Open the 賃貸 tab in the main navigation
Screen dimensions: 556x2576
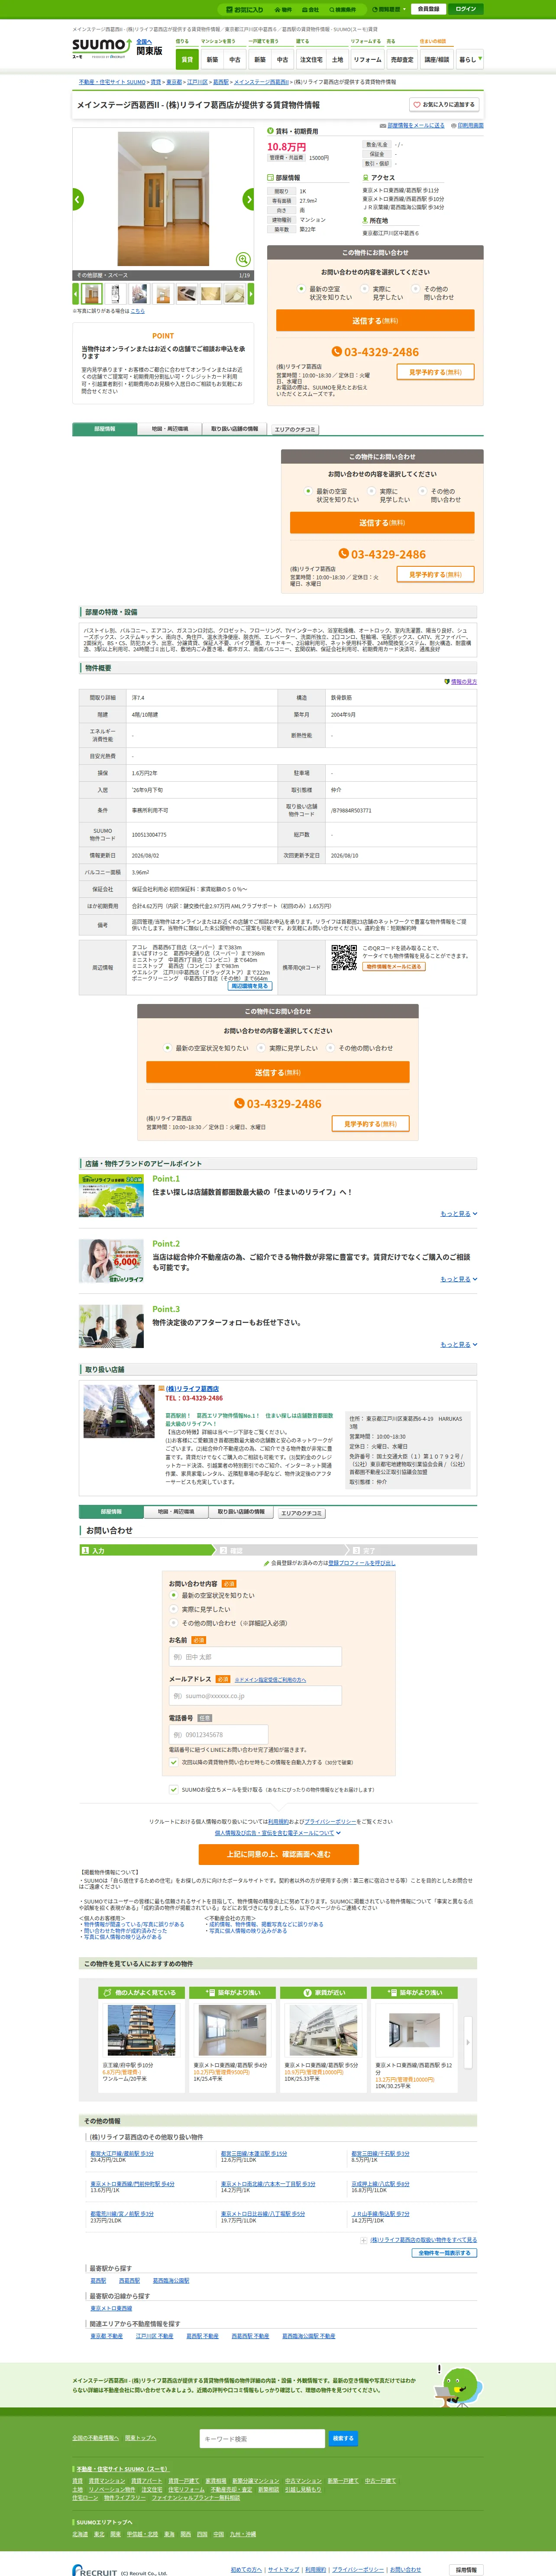click(187, 59)
